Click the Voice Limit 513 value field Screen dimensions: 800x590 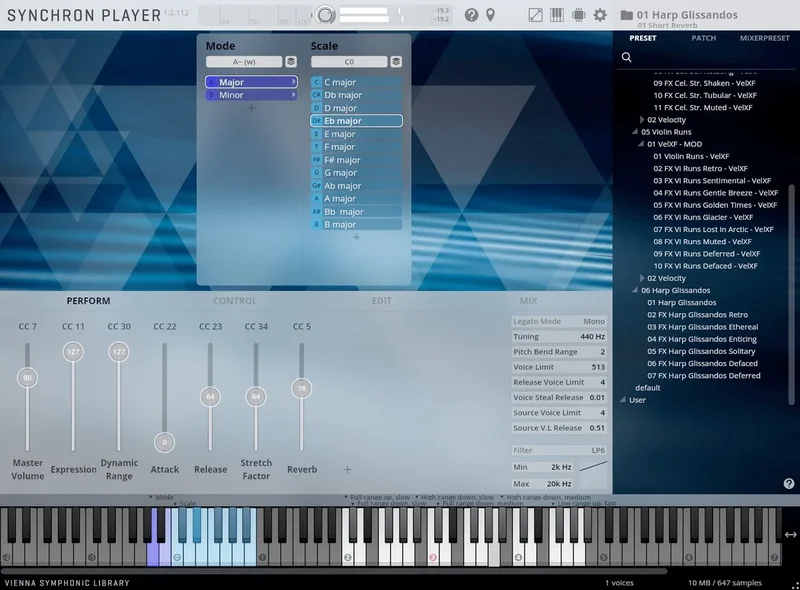click(559, 367)
